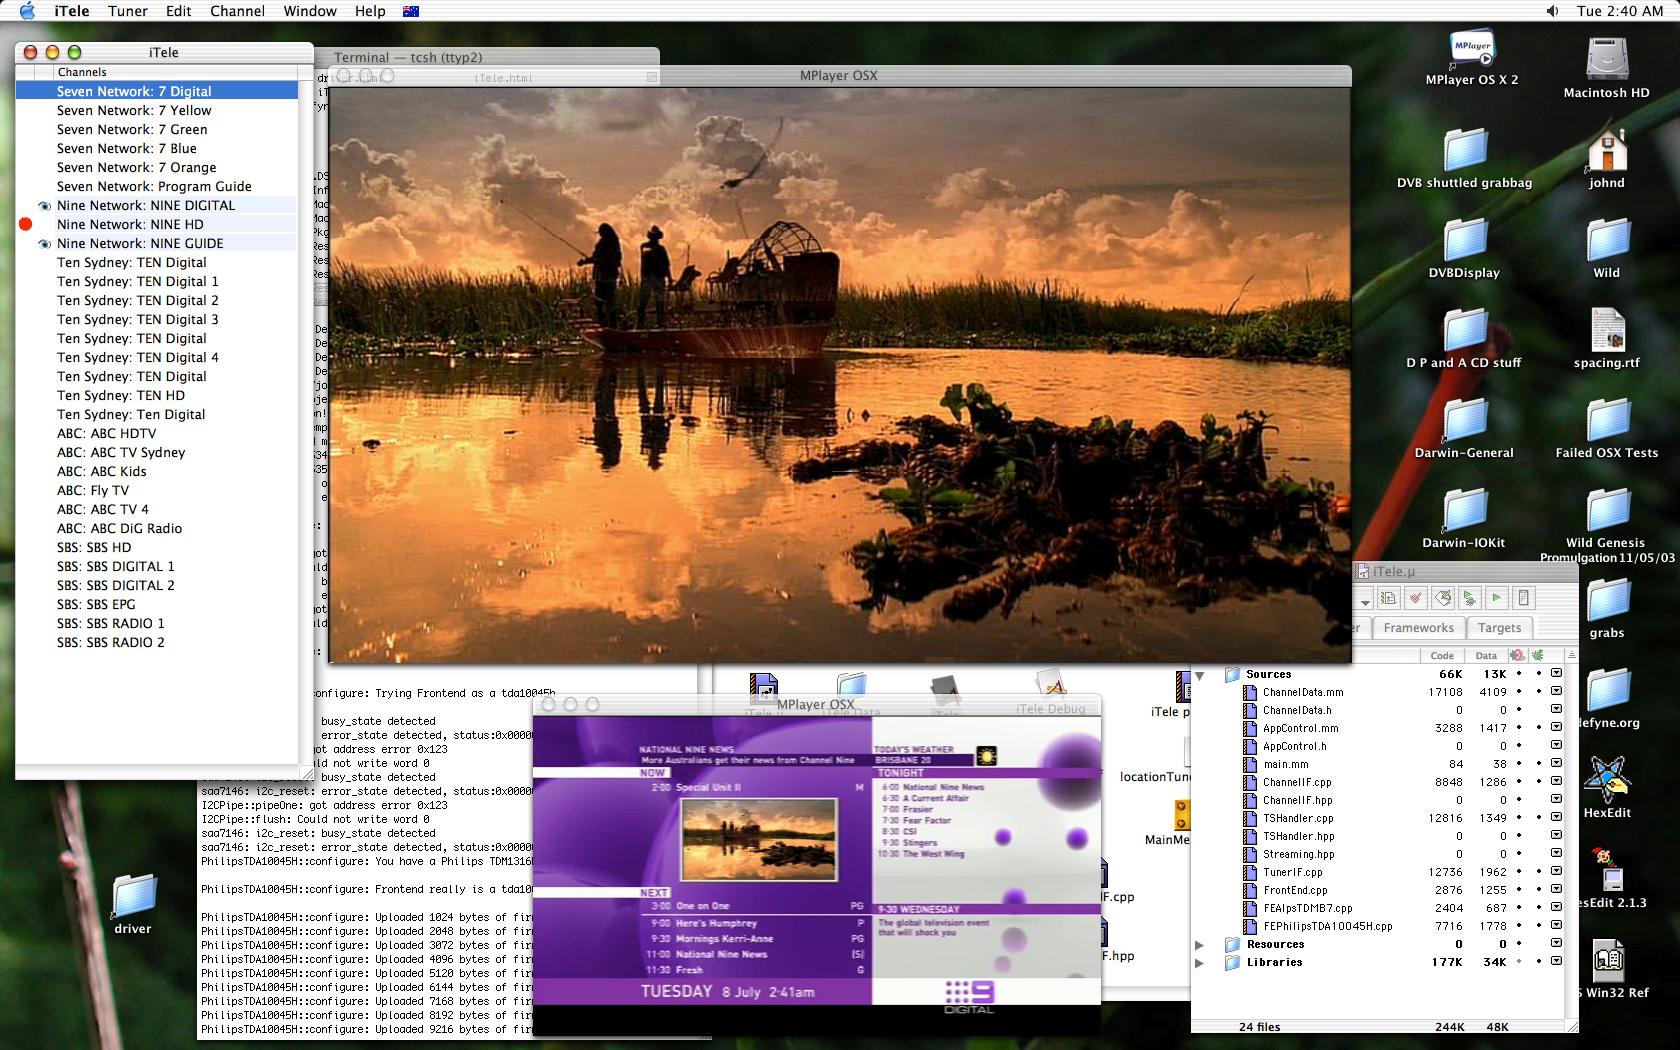Click the TV thumbnail in Nine guide

point(758,840)
